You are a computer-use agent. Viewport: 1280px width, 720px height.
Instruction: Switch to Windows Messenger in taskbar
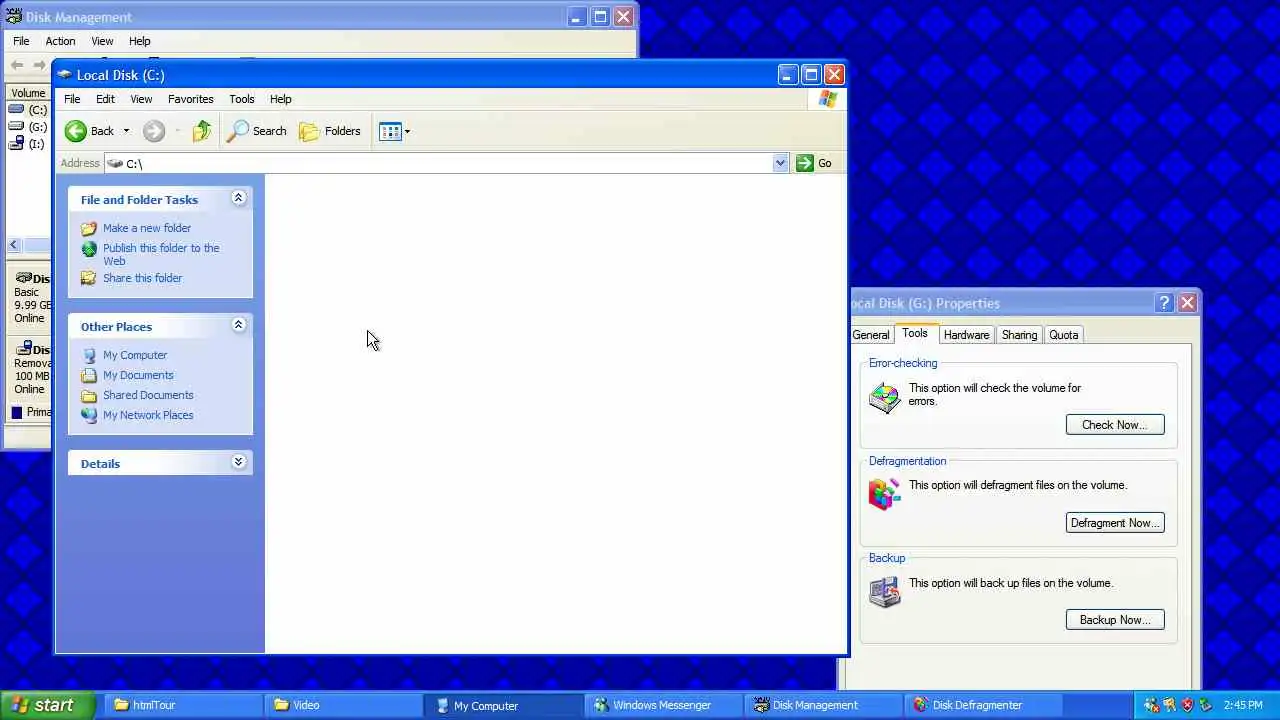pos(663,705)
